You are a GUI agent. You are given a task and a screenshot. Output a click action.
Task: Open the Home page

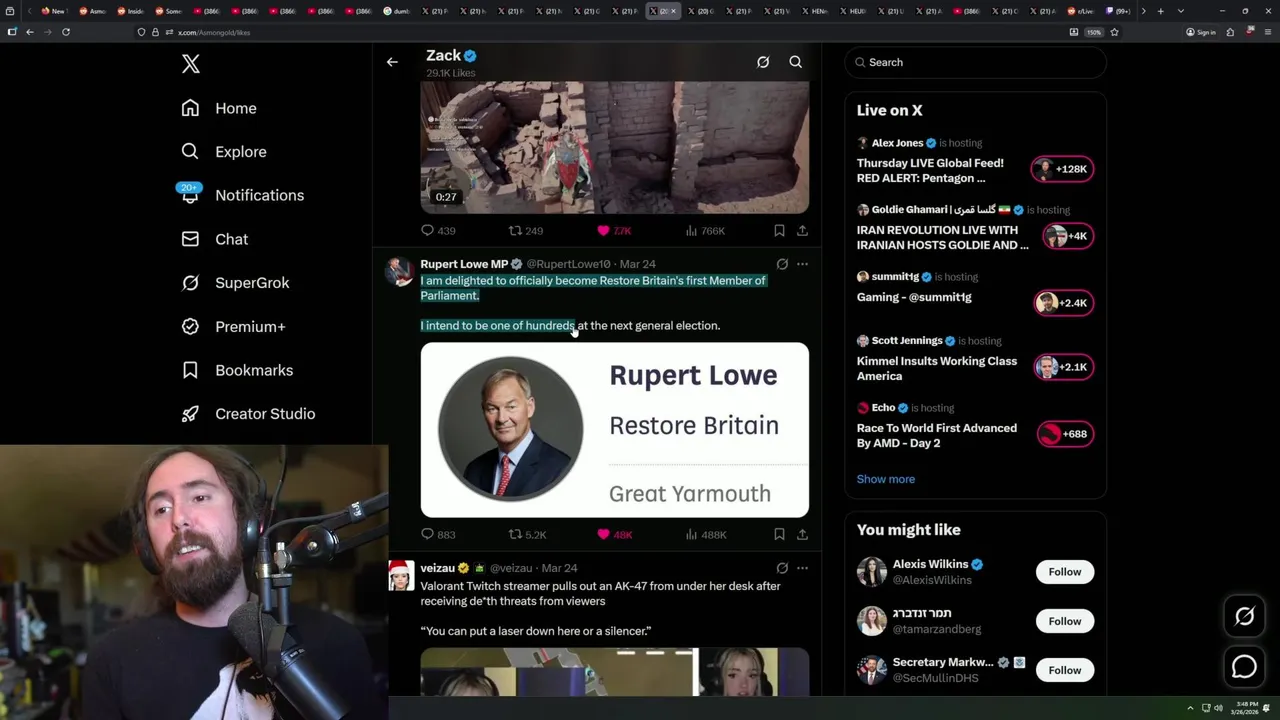(x=219, y=108)
